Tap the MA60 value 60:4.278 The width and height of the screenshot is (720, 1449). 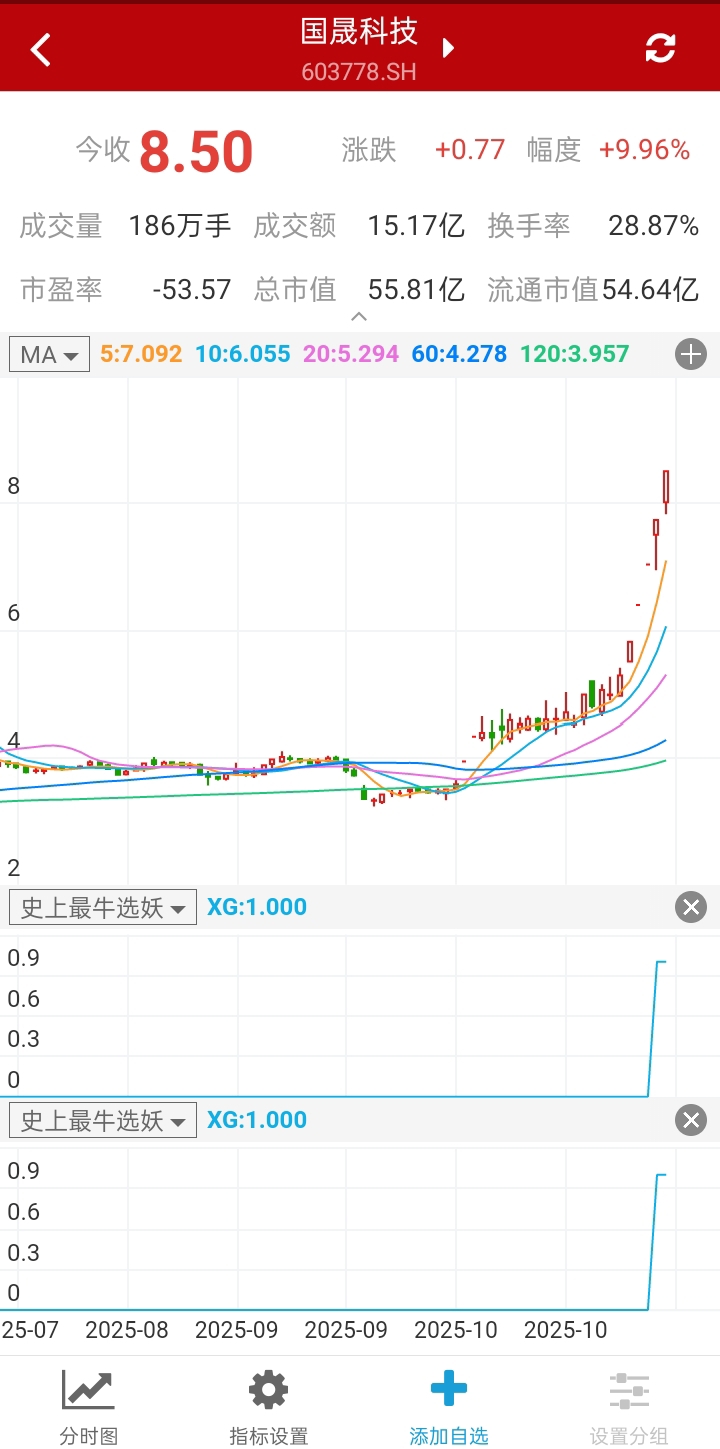[x=460, y=354]
